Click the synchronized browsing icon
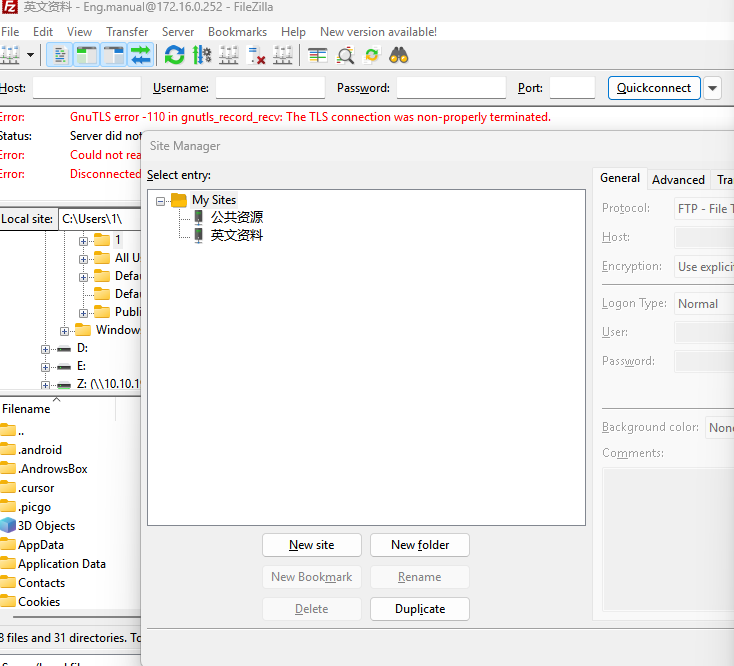This screenshot has width=734, height=666. tap(372, 55)
